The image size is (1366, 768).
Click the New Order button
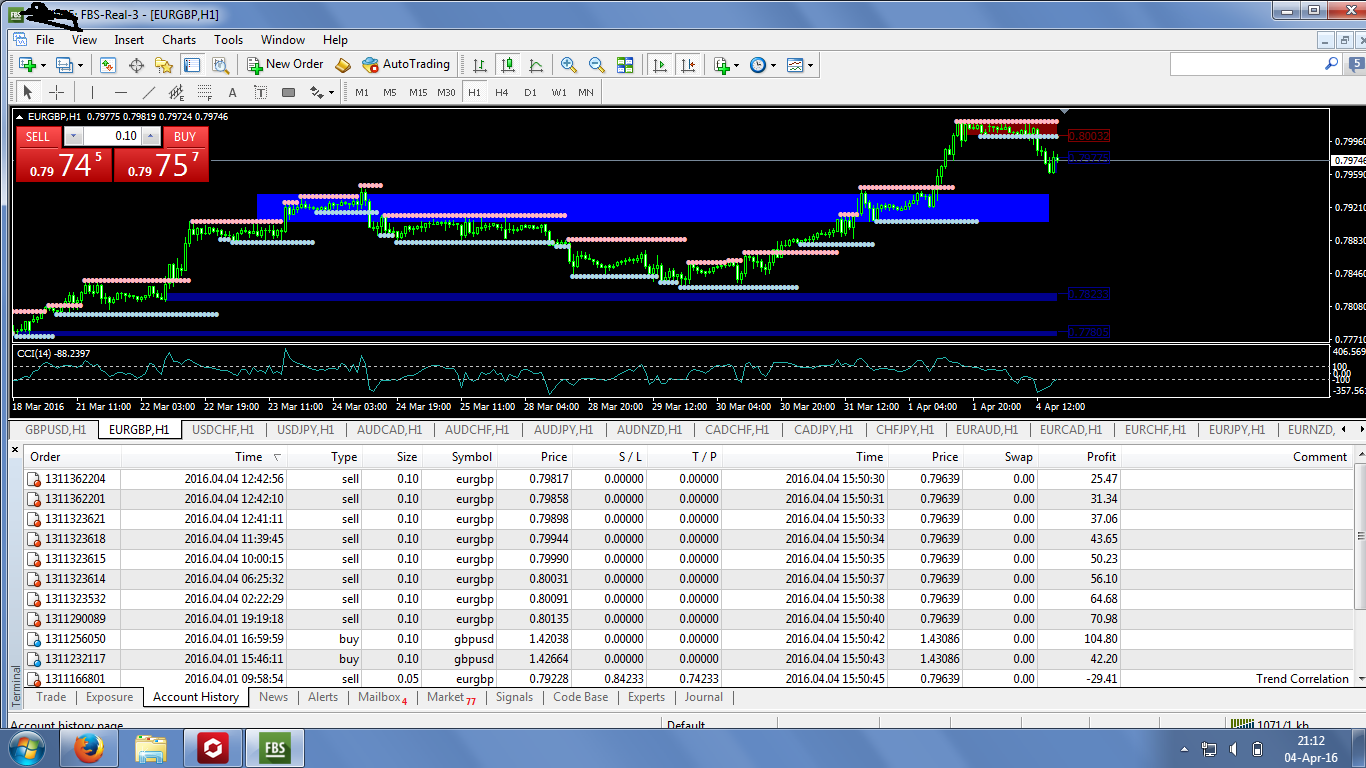286,64
